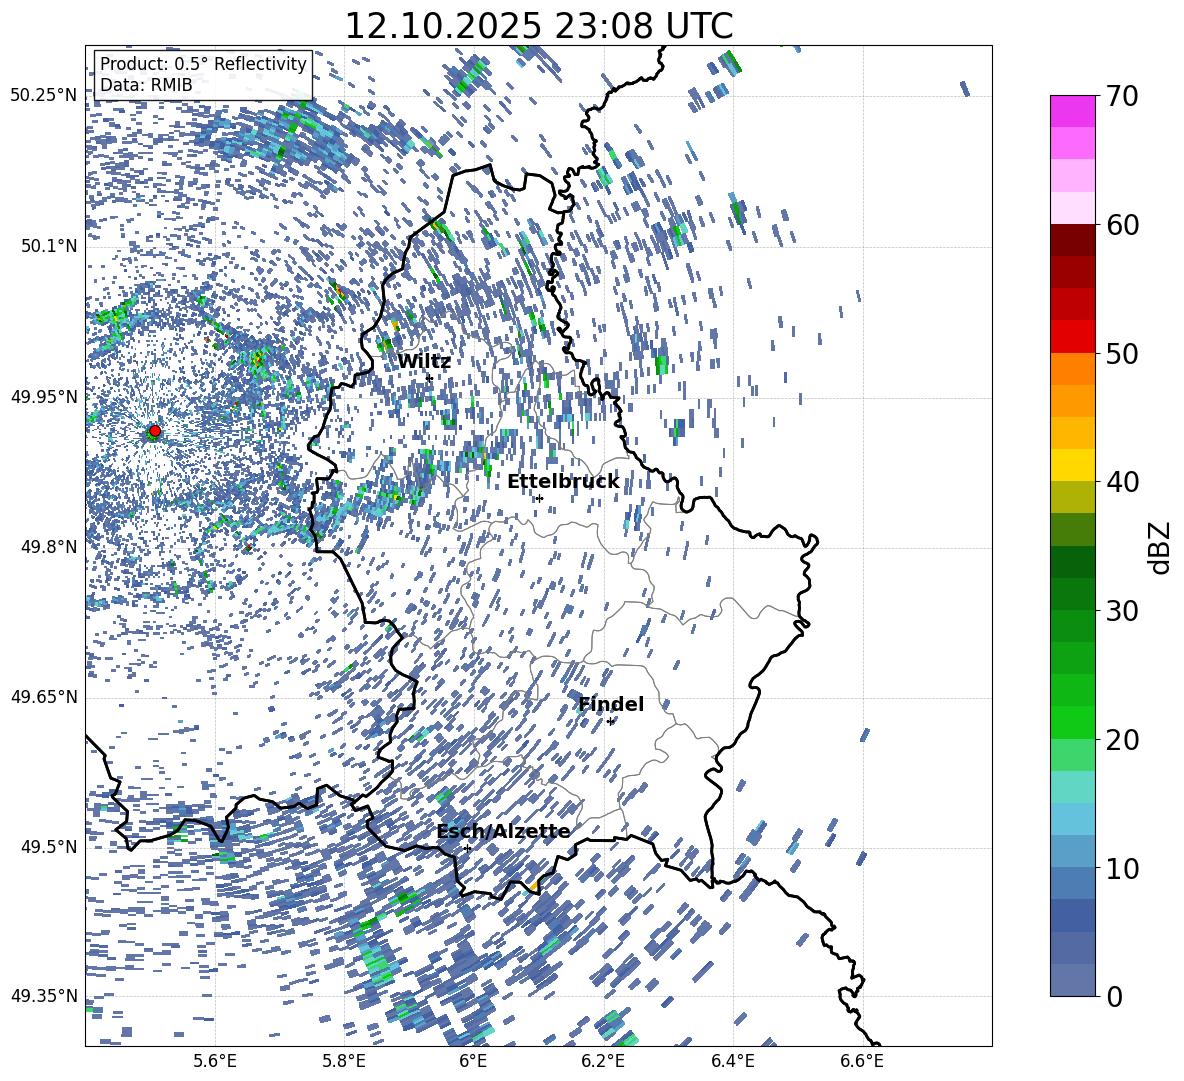The height and width of the screenshot is (1081, 1184).
Task: Click the 6.6°E longitude label
Action: 862,1061
